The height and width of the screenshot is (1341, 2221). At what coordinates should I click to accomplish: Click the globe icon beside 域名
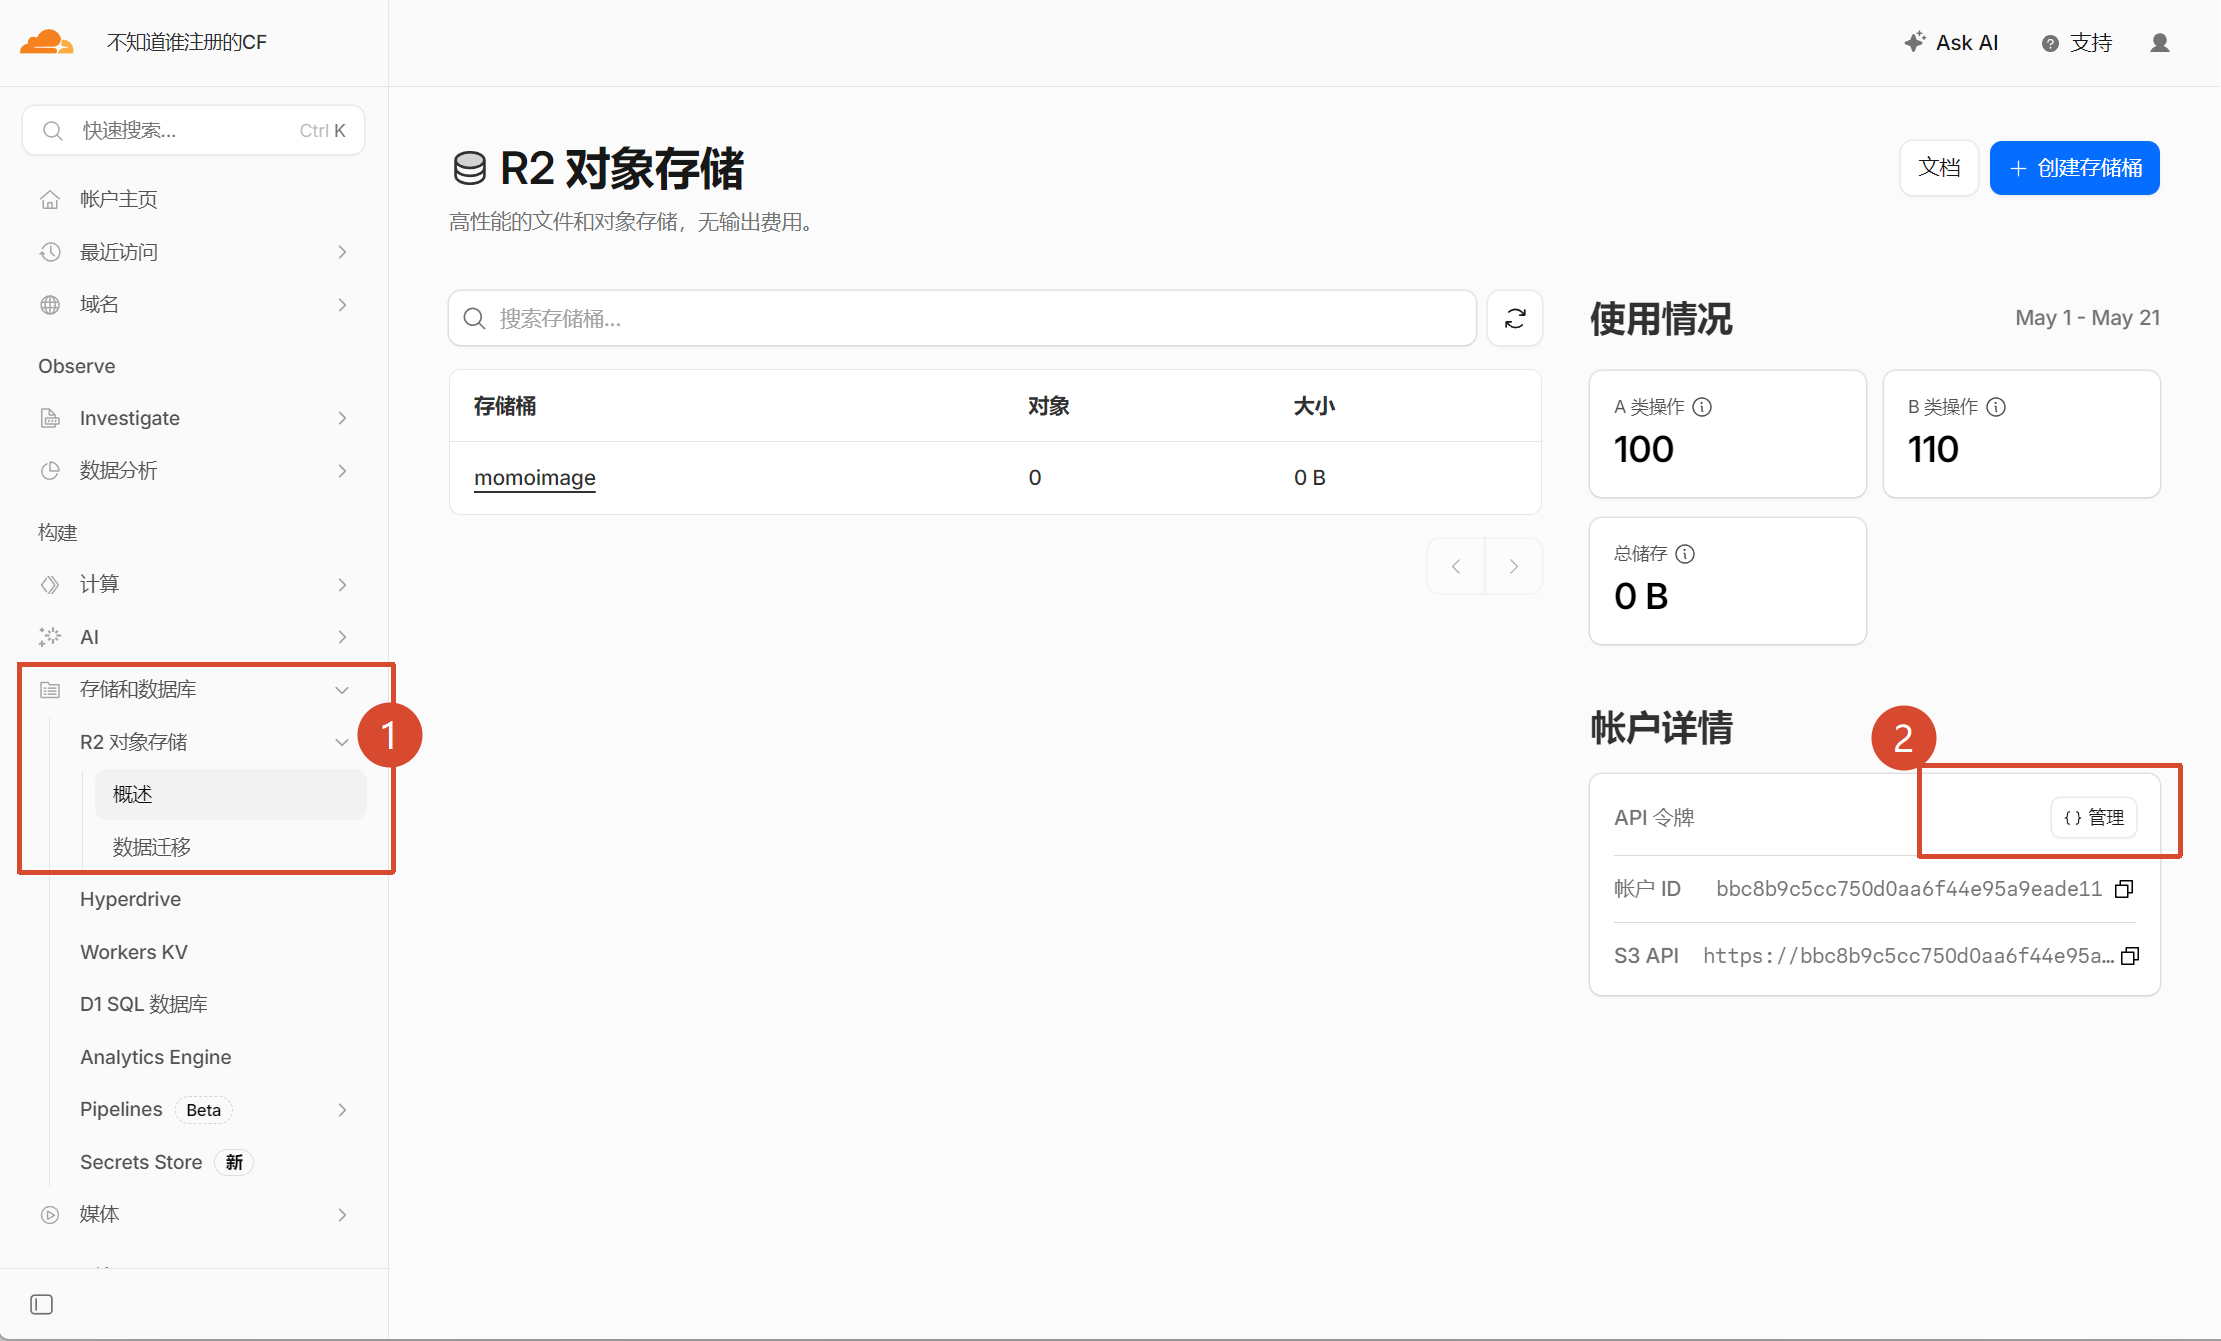click(x=50, y=305)
